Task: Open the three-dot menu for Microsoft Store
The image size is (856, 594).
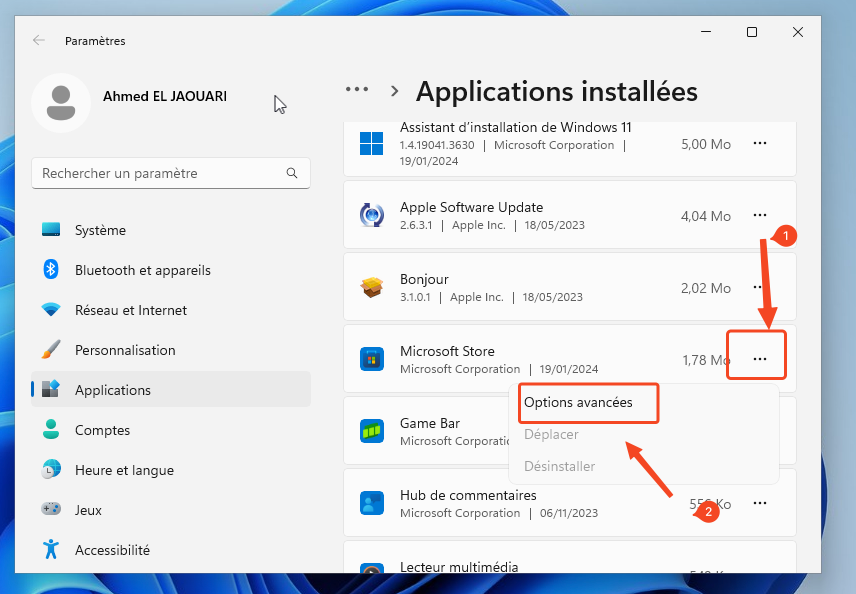Action: (759, 359)
